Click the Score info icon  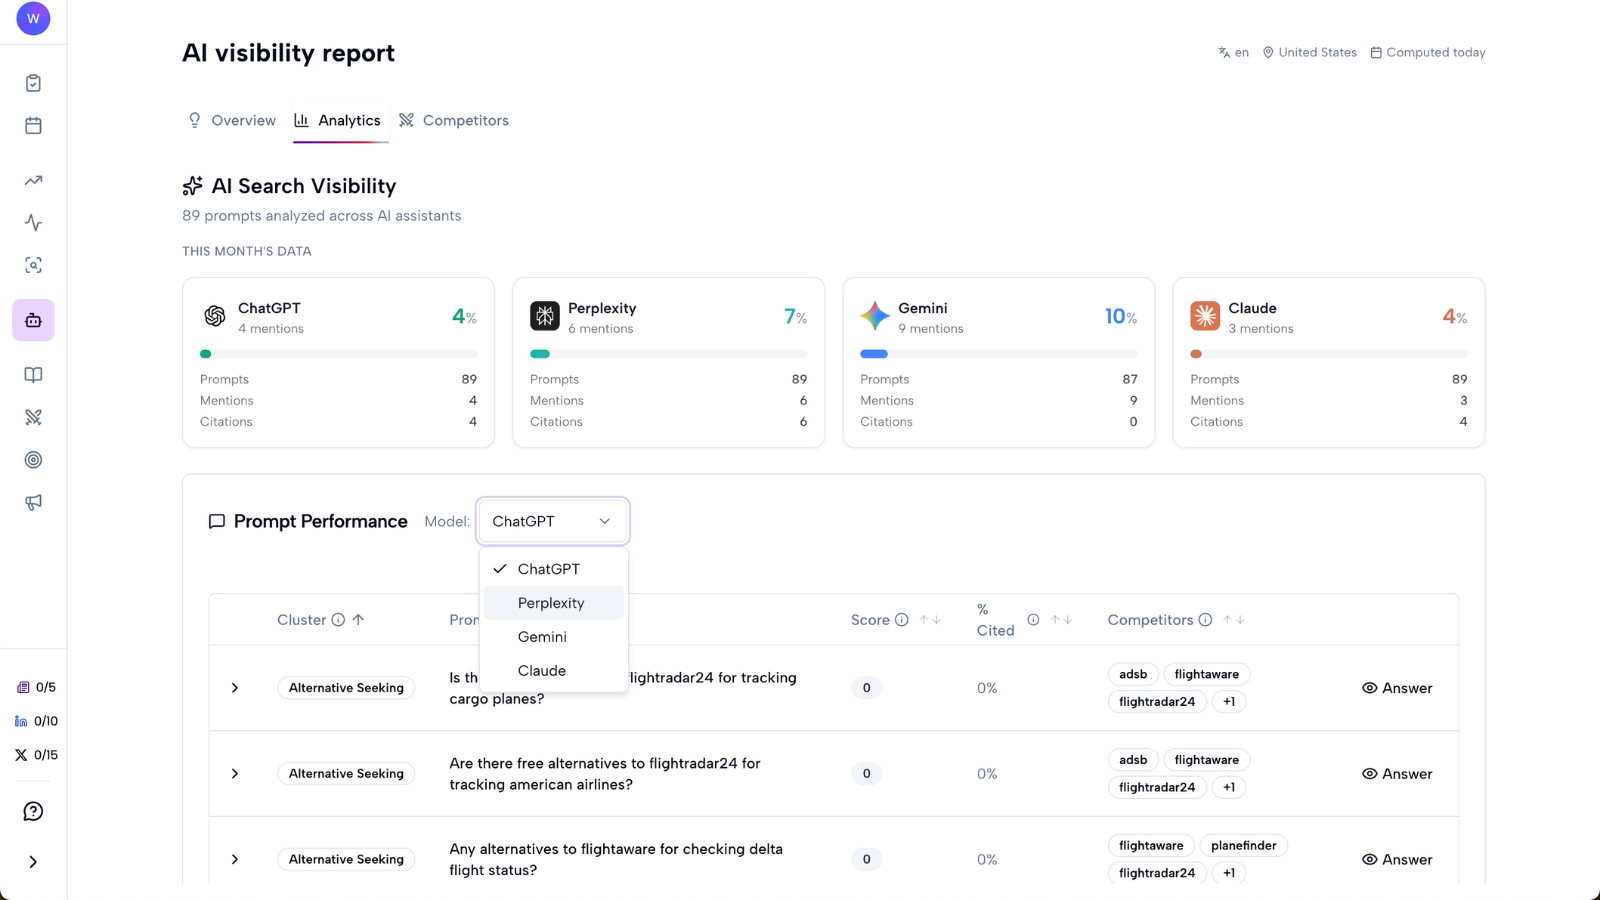point(901,620)
